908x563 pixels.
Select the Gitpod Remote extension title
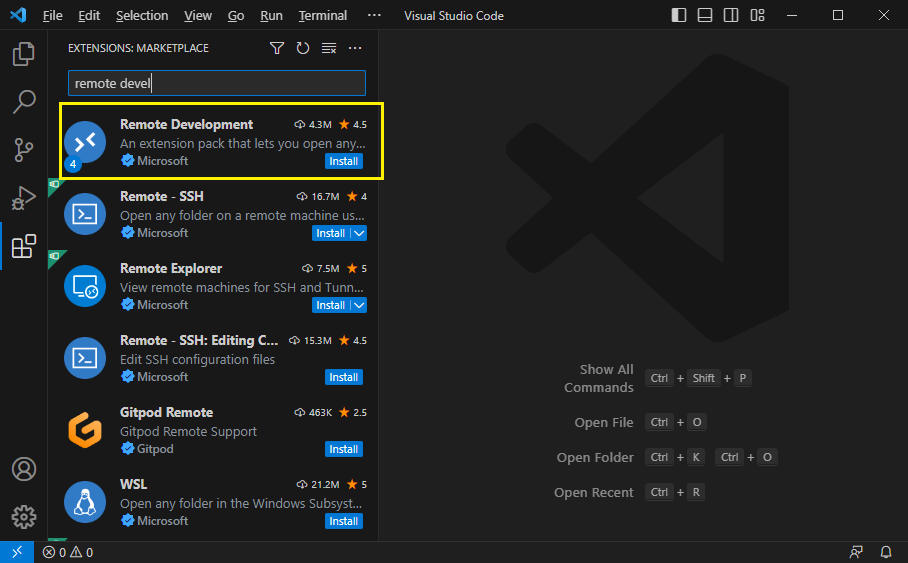tap(166, 412)
